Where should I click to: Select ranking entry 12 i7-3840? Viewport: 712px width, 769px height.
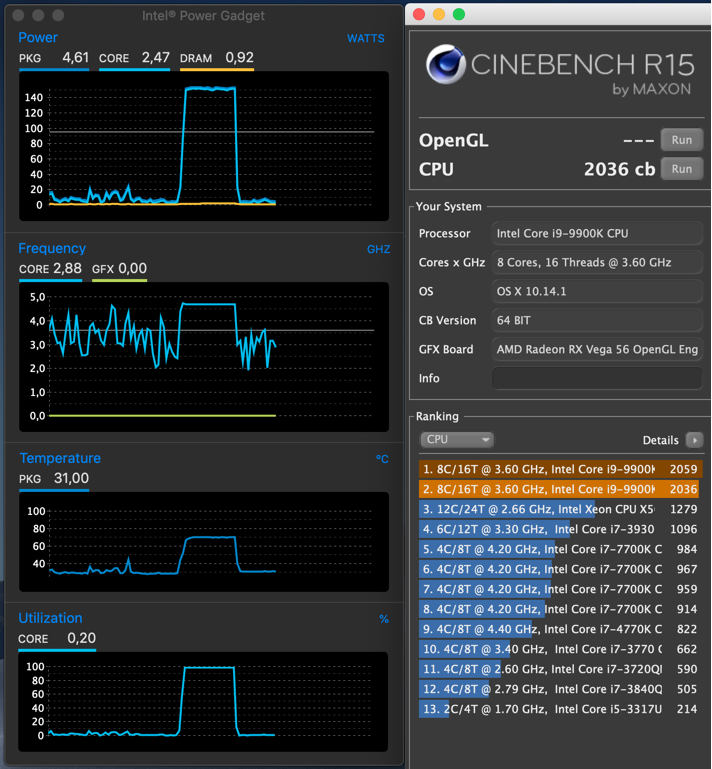pyautogui.click(x=560, y=689)
